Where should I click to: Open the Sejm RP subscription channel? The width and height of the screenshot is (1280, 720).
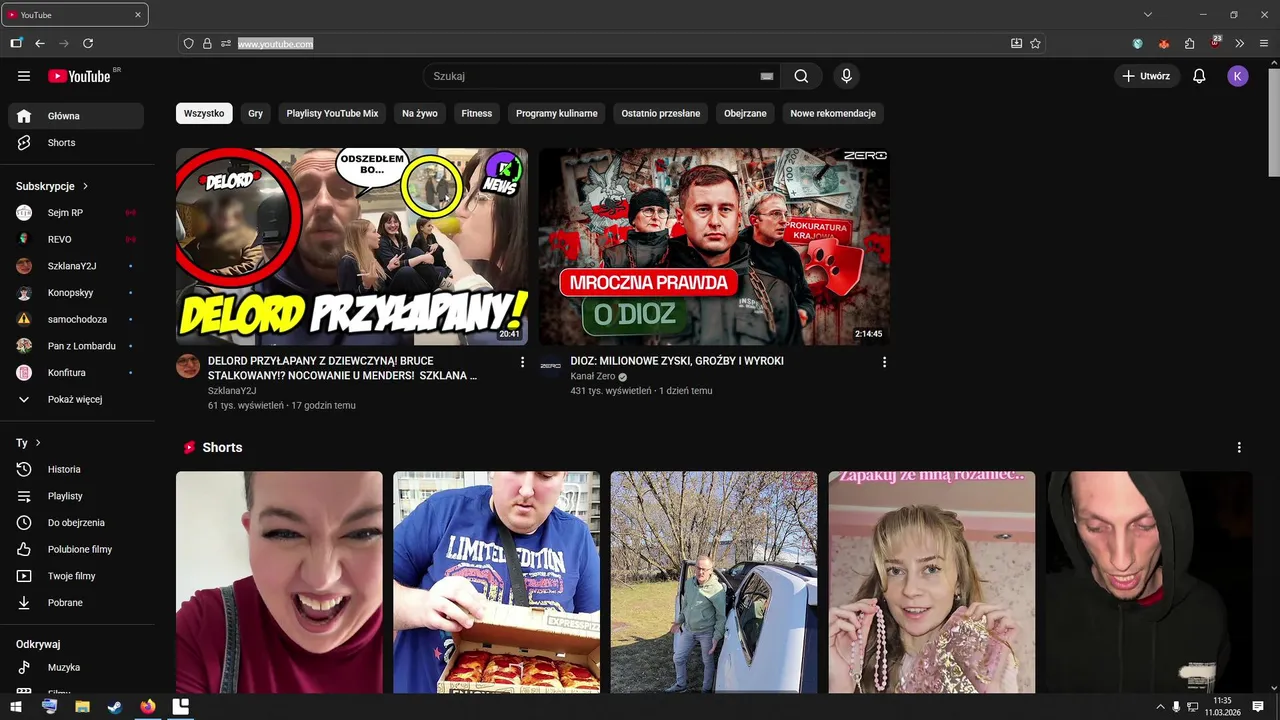[x=76, y=213]
